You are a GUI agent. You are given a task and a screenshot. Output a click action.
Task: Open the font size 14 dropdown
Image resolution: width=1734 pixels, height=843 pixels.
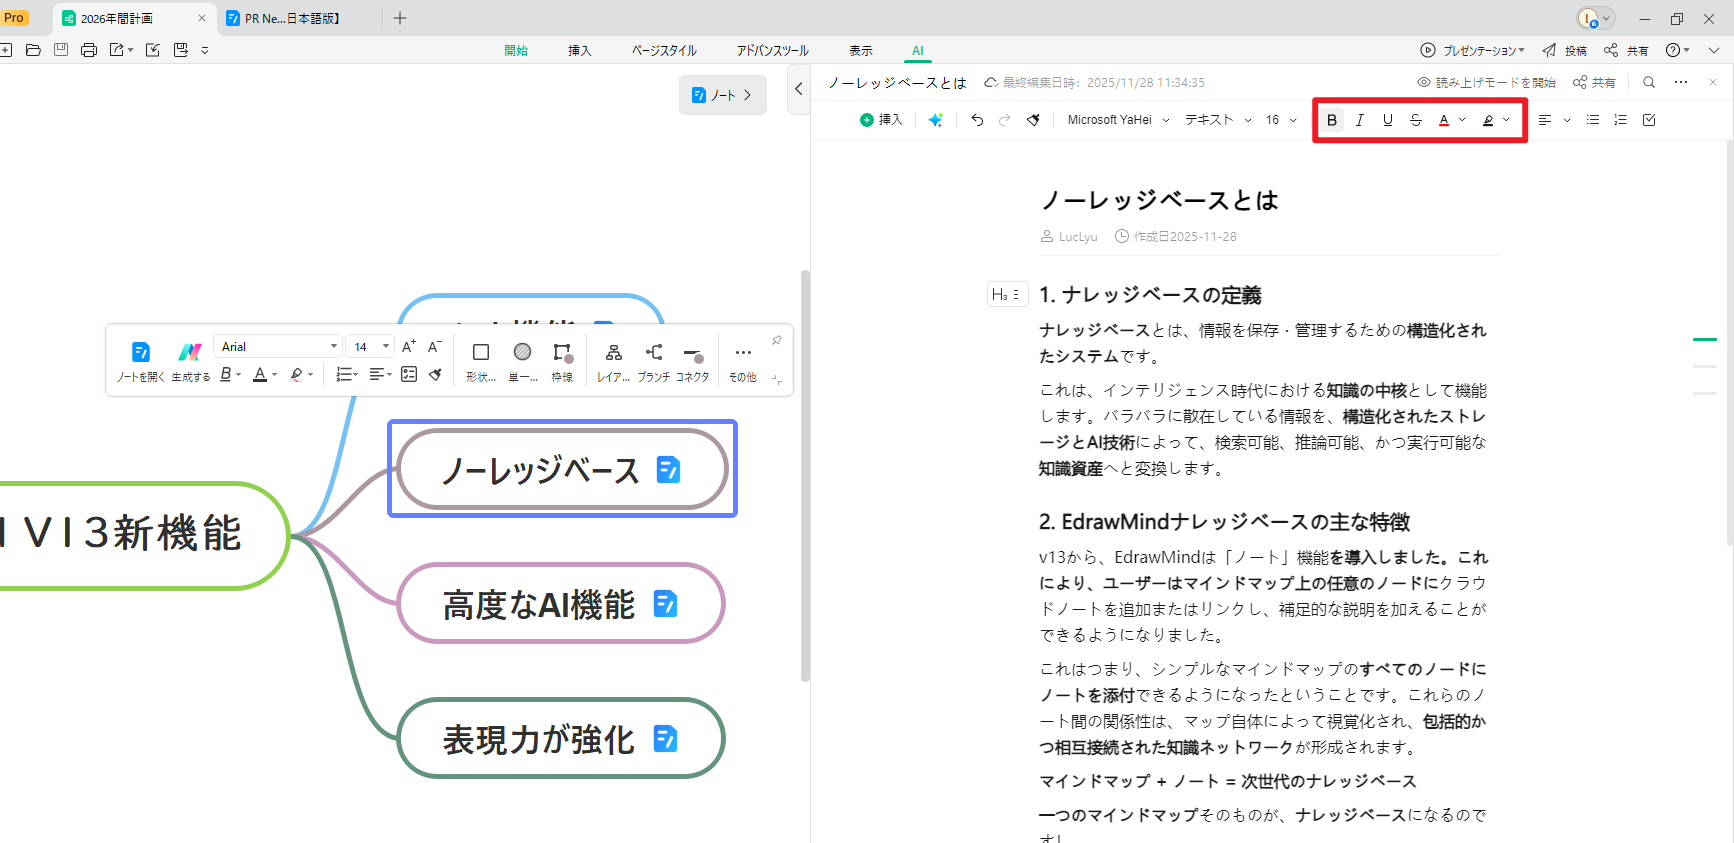tap(370, 346)
